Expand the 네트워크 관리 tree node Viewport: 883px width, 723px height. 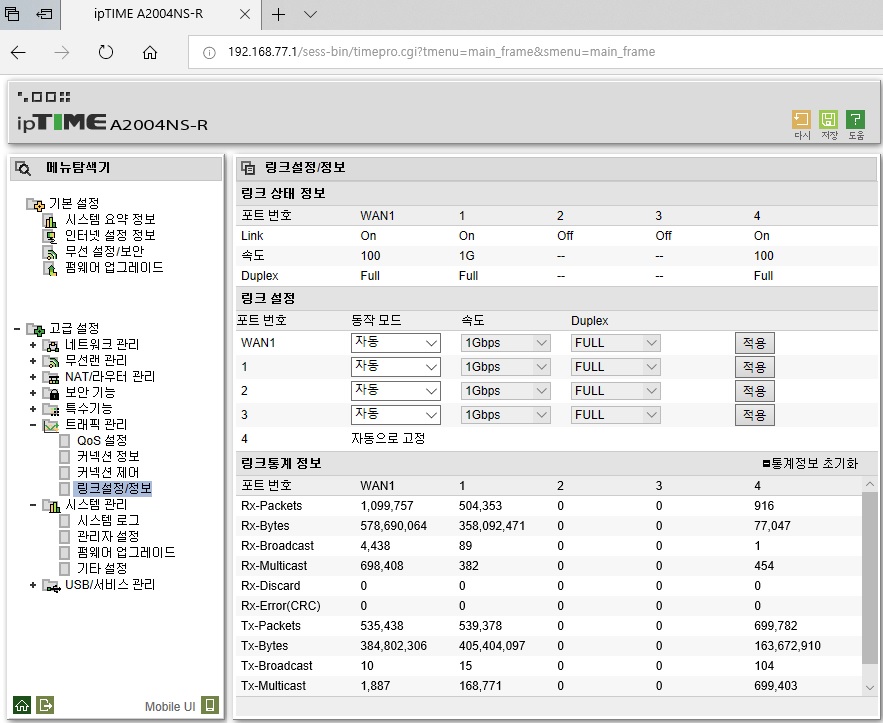point(33,345)
